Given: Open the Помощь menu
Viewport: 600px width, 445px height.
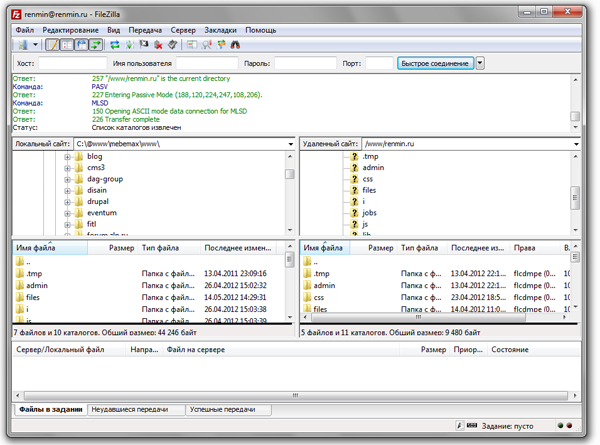Looking at the screenshot, I should (261, 30).
